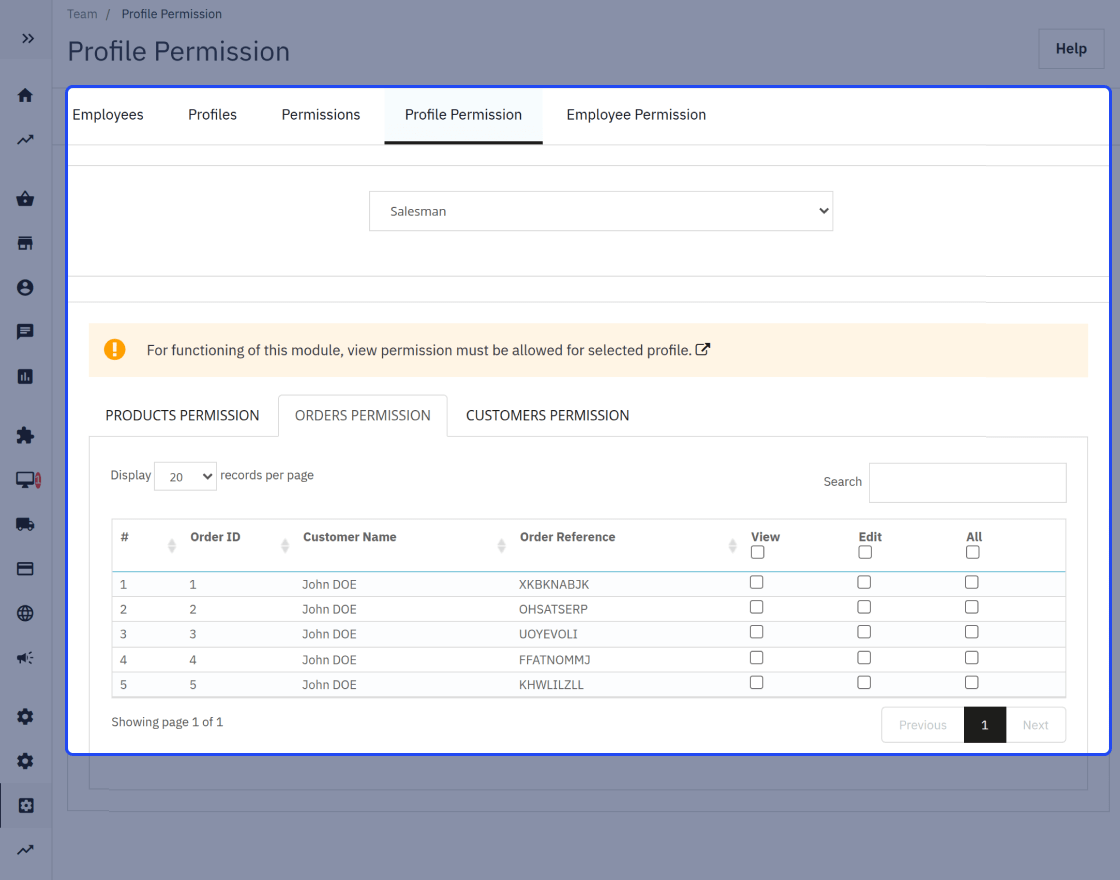Click customer name John DOE in row 3
Viewport: 1120px width, 880px height.
click(x=329, y=634)
